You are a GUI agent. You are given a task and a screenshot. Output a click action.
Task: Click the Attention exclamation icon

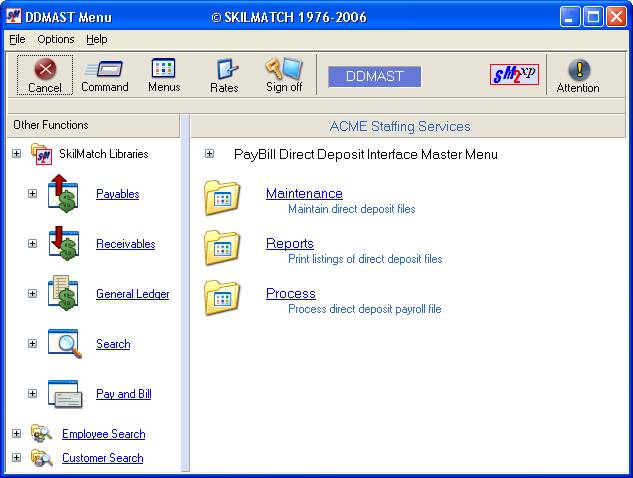point(579,70)
